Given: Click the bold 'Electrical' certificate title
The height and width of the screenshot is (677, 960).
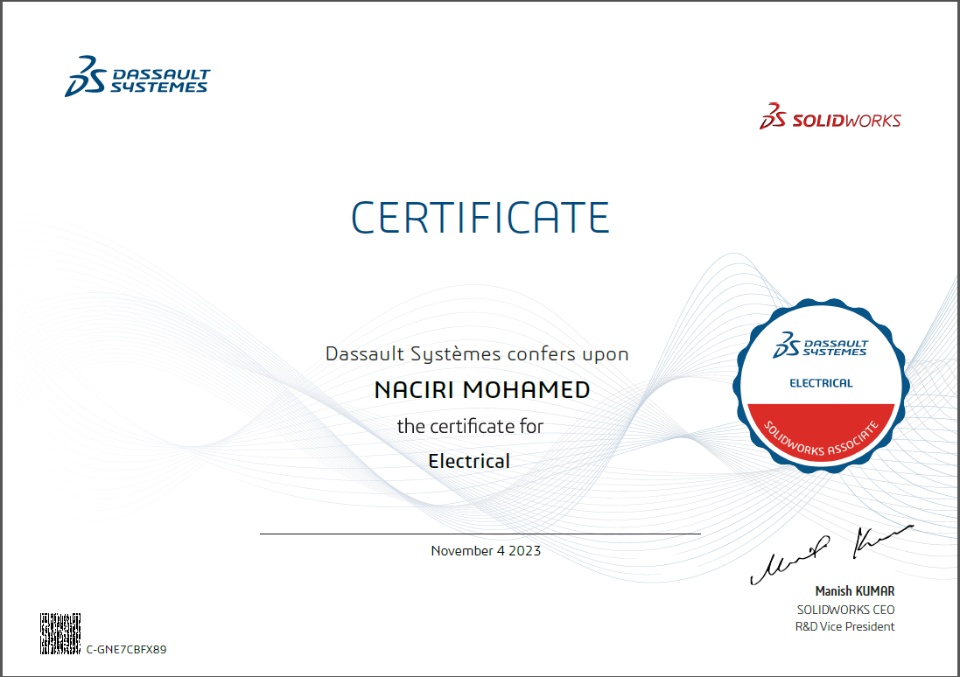Looking at the screenshot, I should tap(469, 461).
